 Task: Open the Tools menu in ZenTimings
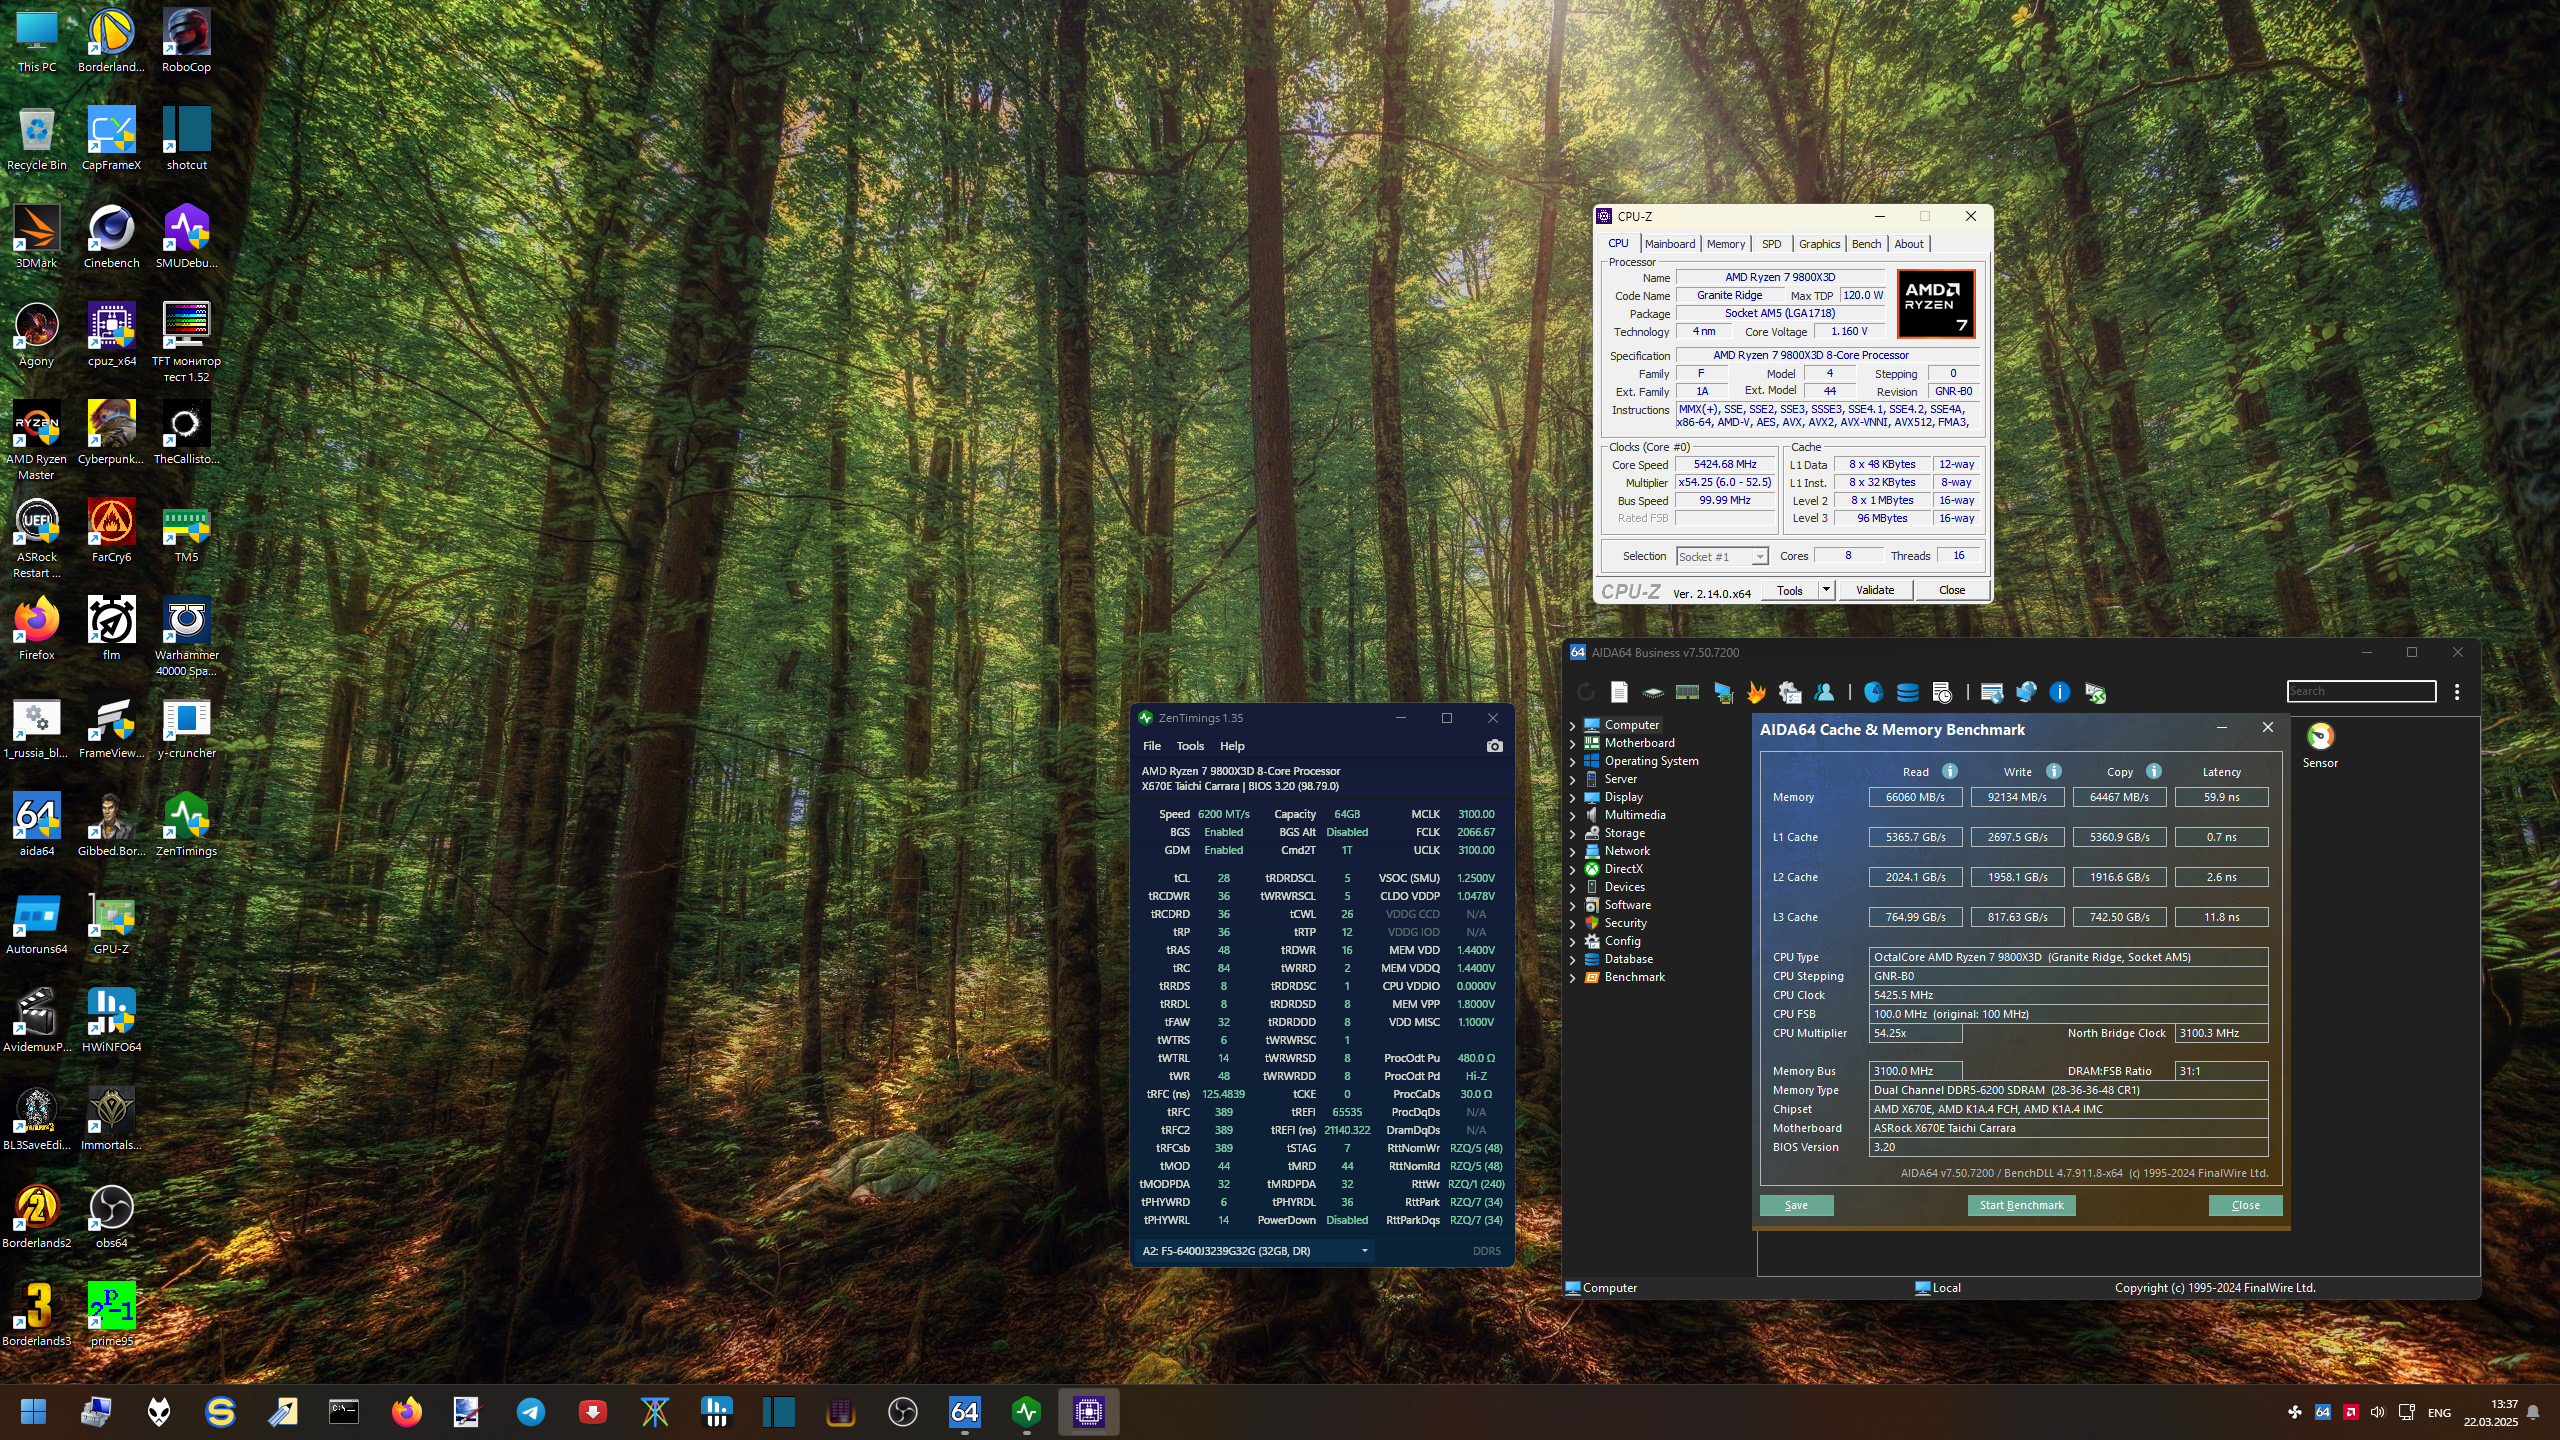[1189, 746]
